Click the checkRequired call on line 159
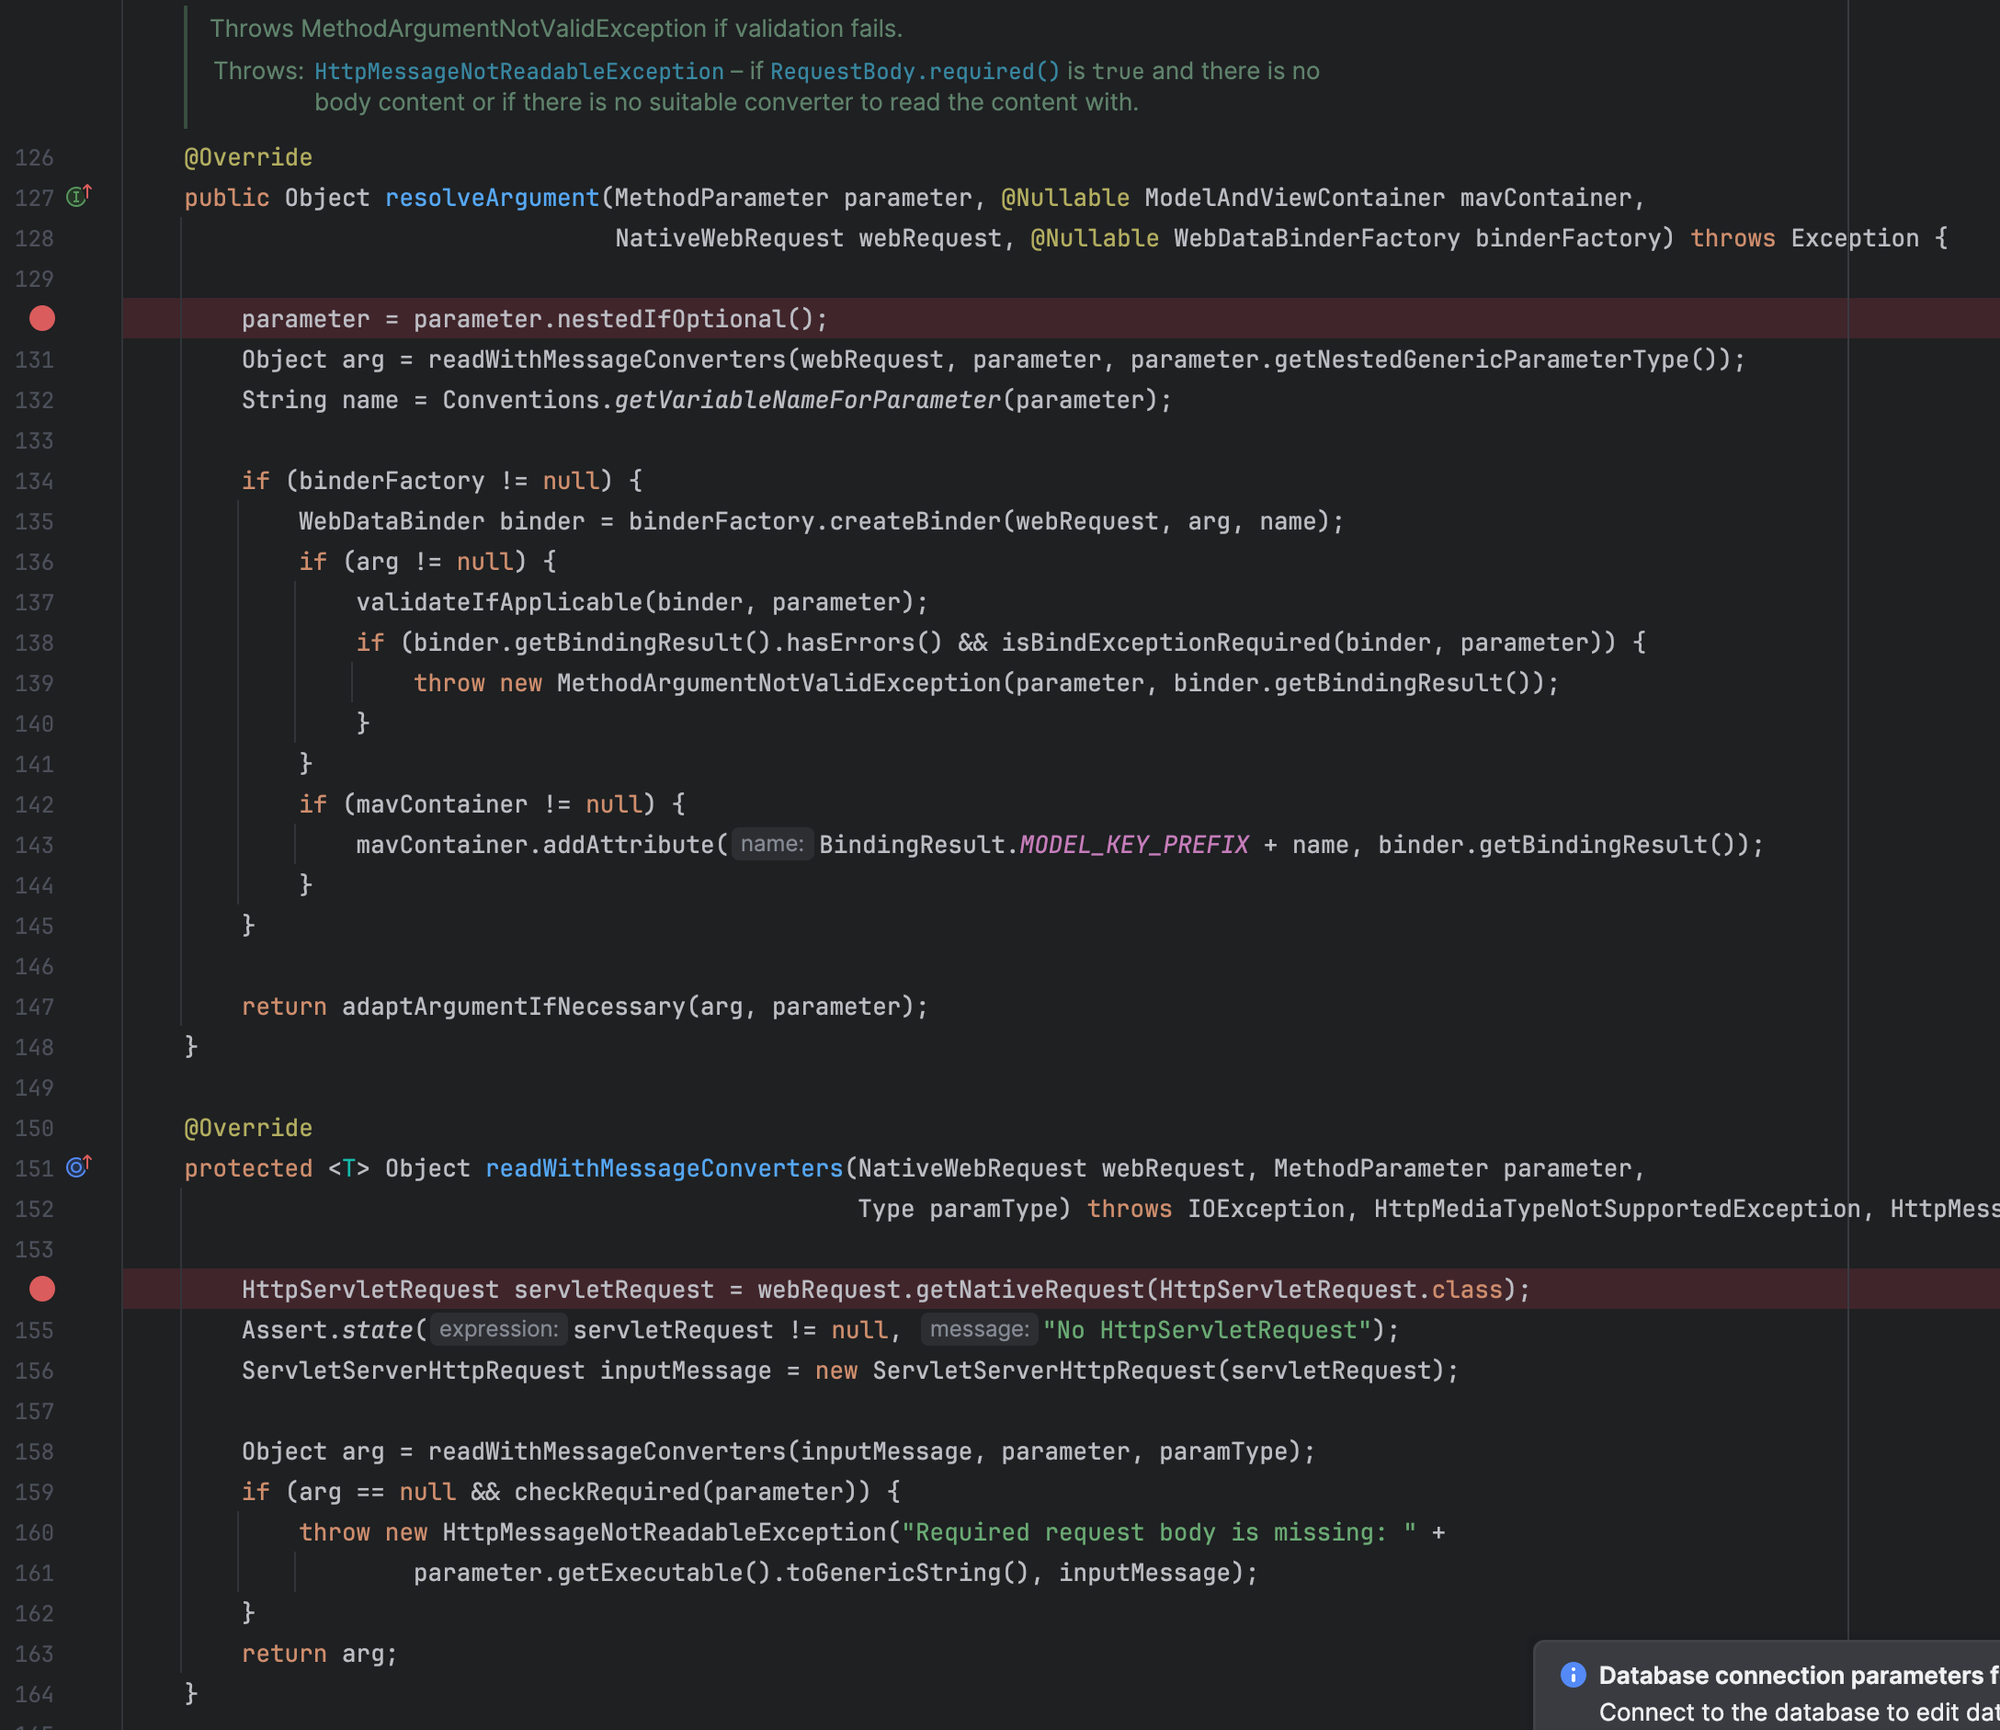2000x1730 pixels. click(607, 1491)
